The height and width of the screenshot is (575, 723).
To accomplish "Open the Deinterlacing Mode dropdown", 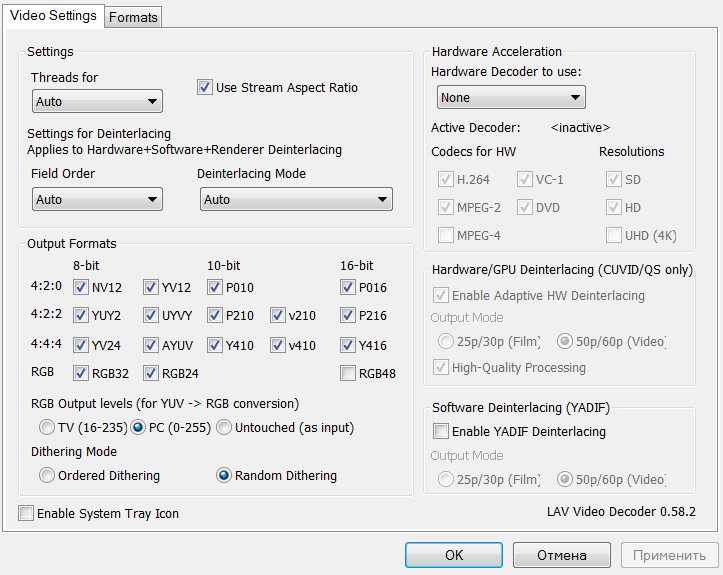I will [x=295, y=199].
